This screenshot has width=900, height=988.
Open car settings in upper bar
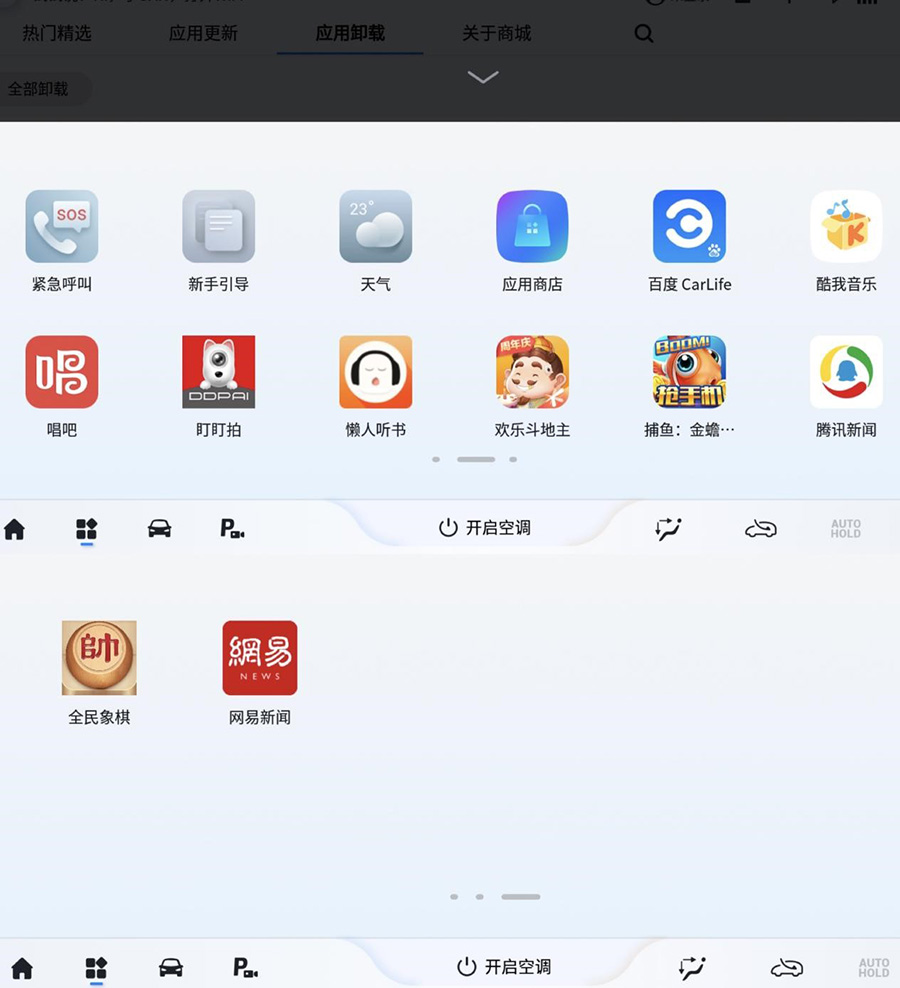[x=159, y=529]
